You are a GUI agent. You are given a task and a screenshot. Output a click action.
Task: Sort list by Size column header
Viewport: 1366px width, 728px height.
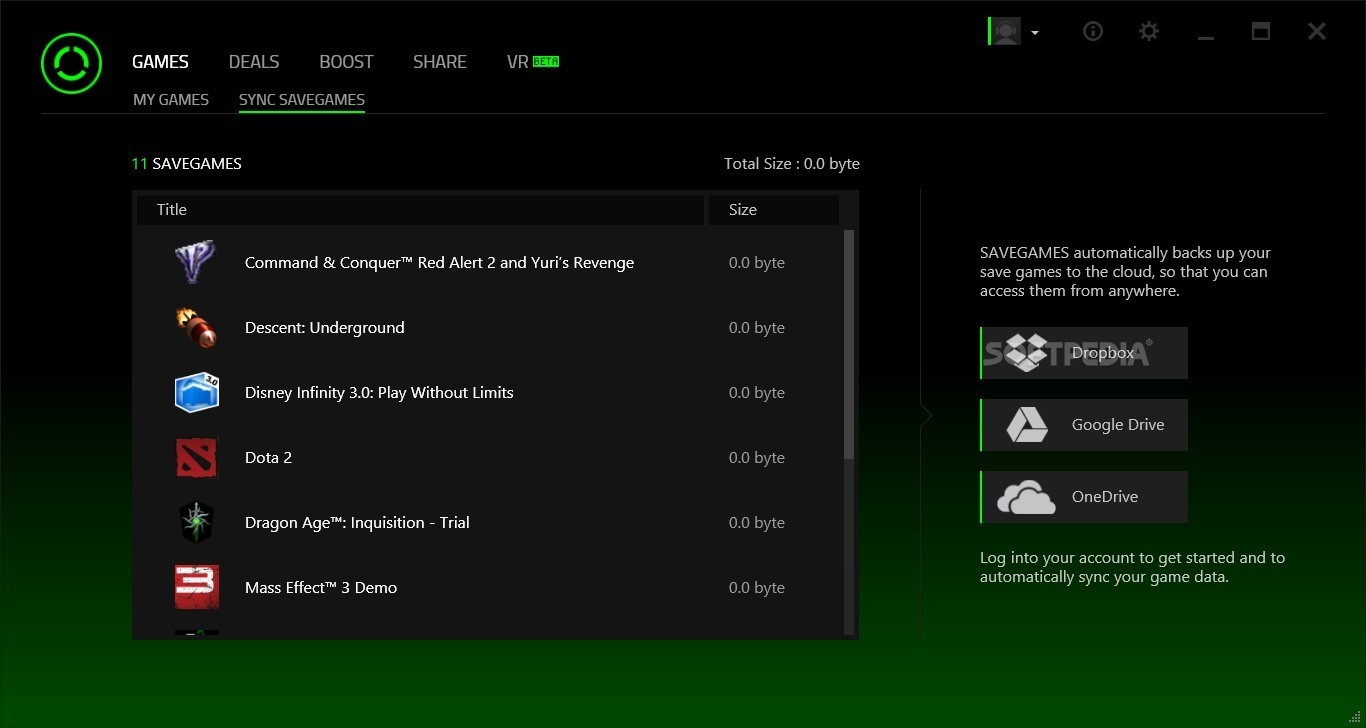(774, 209)
